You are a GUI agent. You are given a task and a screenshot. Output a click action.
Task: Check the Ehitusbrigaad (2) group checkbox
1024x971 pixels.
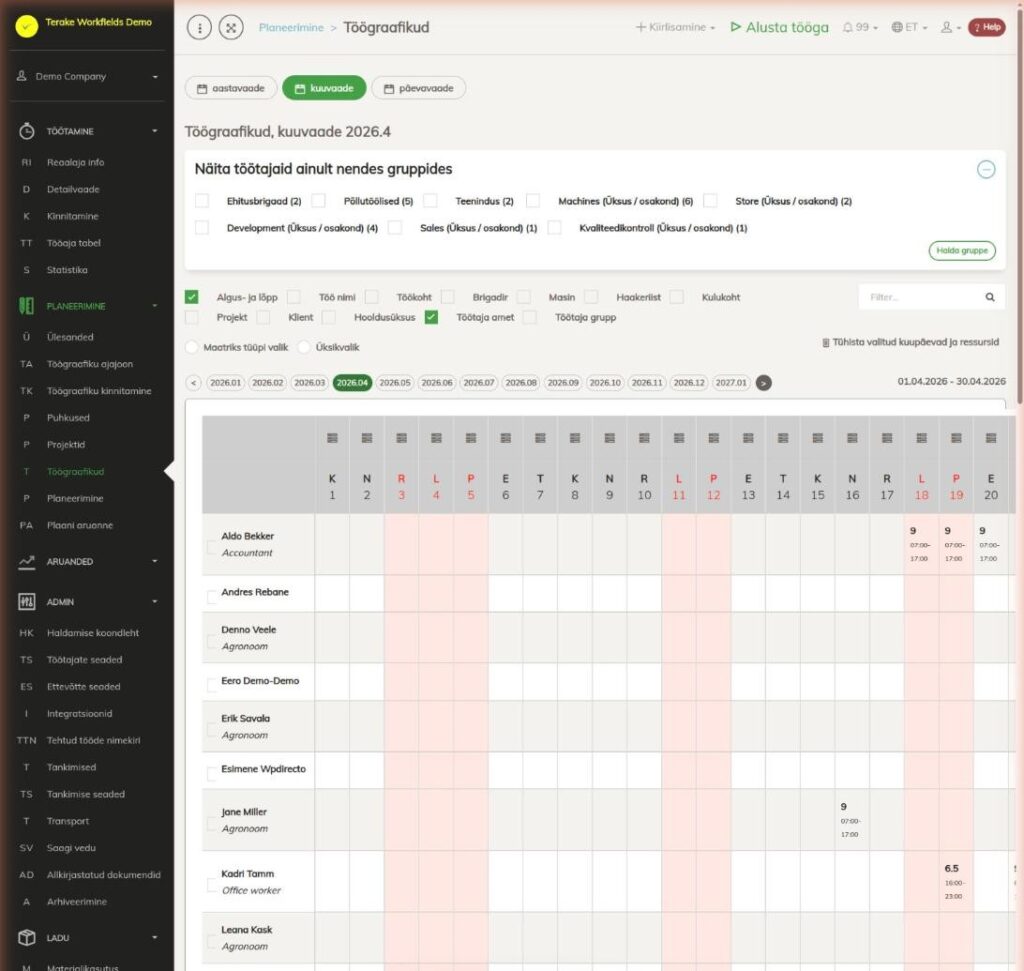202,201
